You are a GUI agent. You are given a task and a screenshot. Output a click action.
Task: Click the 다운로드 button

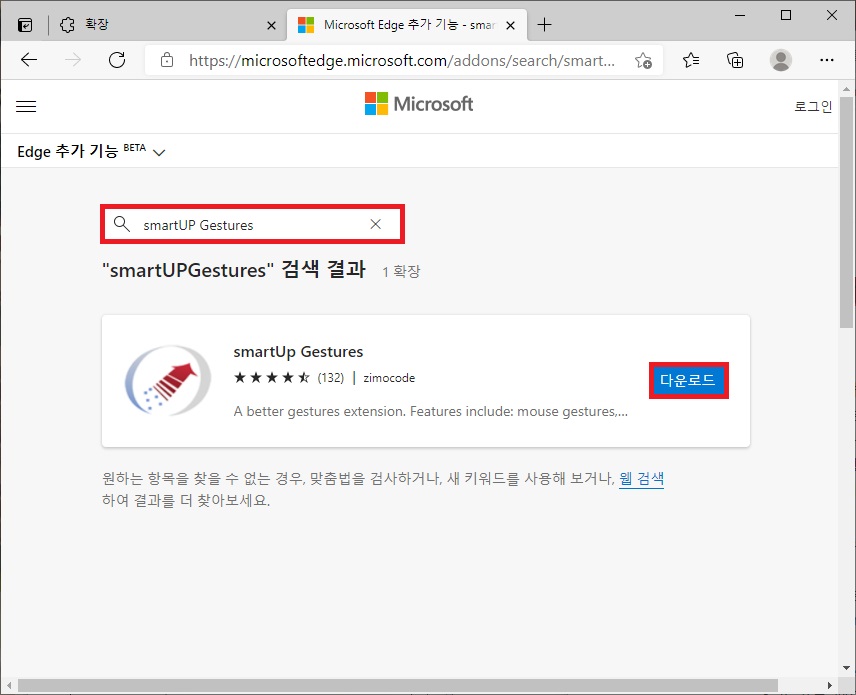tap(688, 380)
